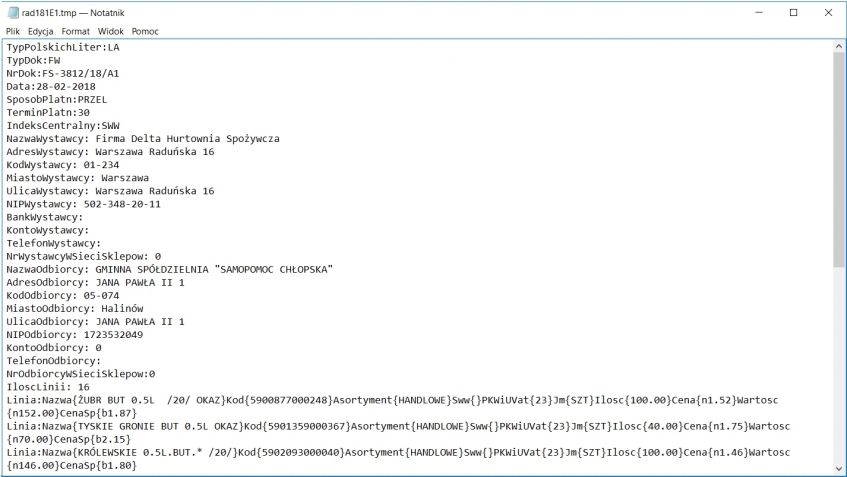Click the line TerminPlatn:30
This screenshot has height=477, width=847.
(48, 112)
